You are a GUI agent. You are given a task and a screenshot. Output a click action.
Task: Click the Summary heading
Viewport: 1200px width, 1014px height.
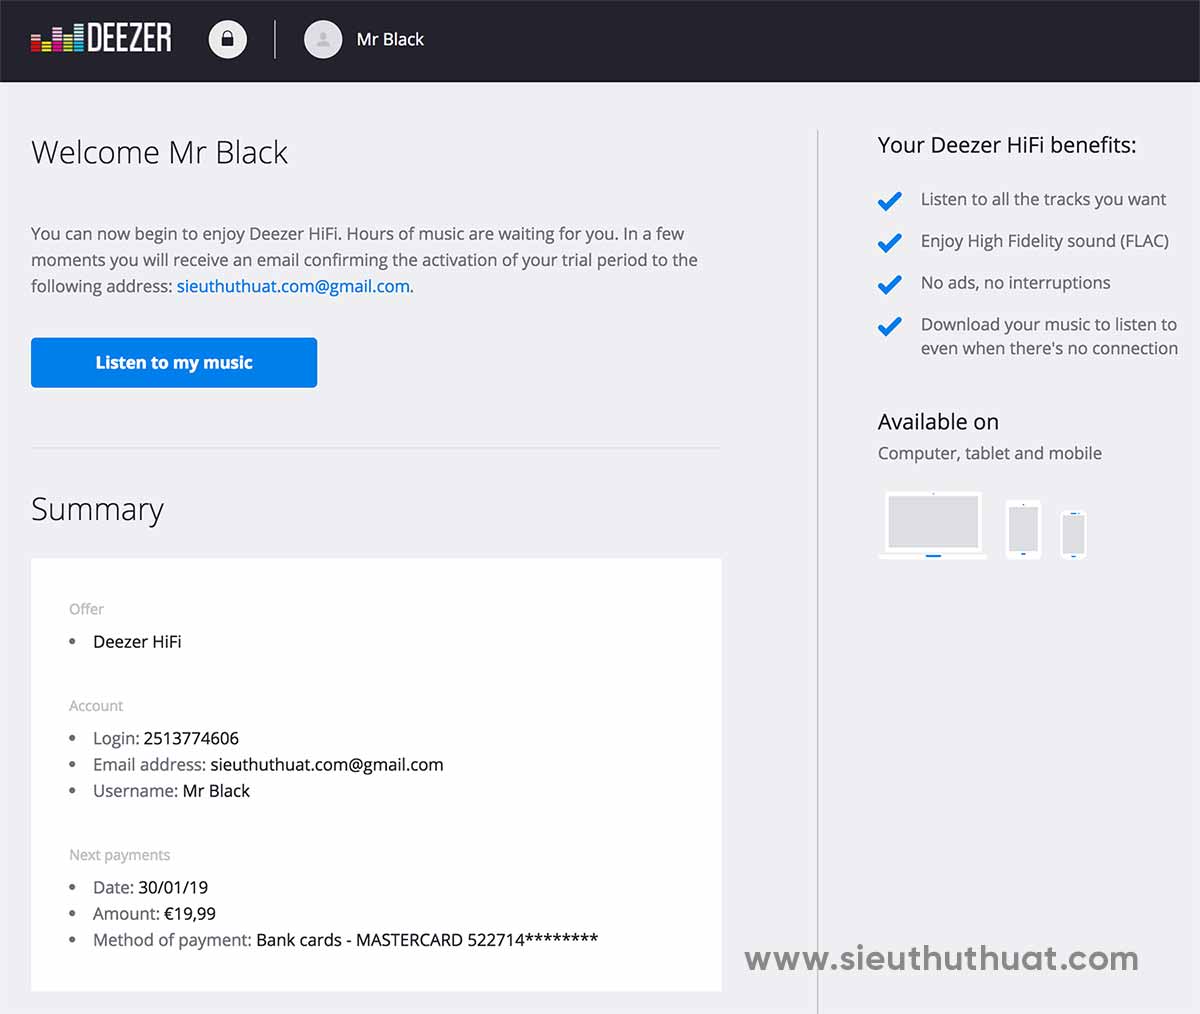click(97, 510)
